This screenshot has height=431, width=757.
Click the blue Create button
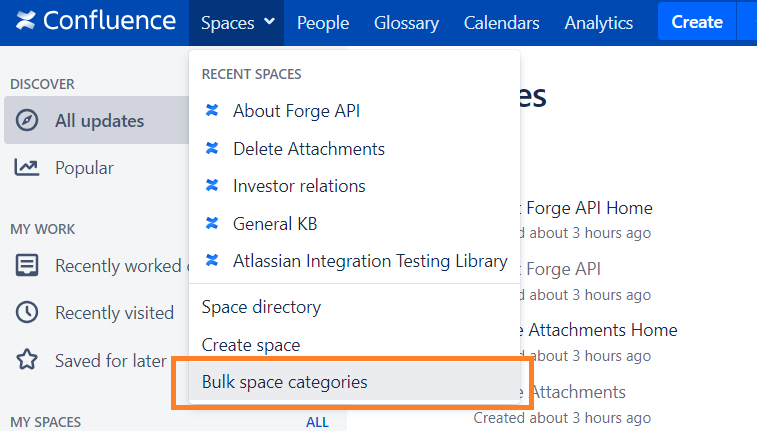point(697,22)
